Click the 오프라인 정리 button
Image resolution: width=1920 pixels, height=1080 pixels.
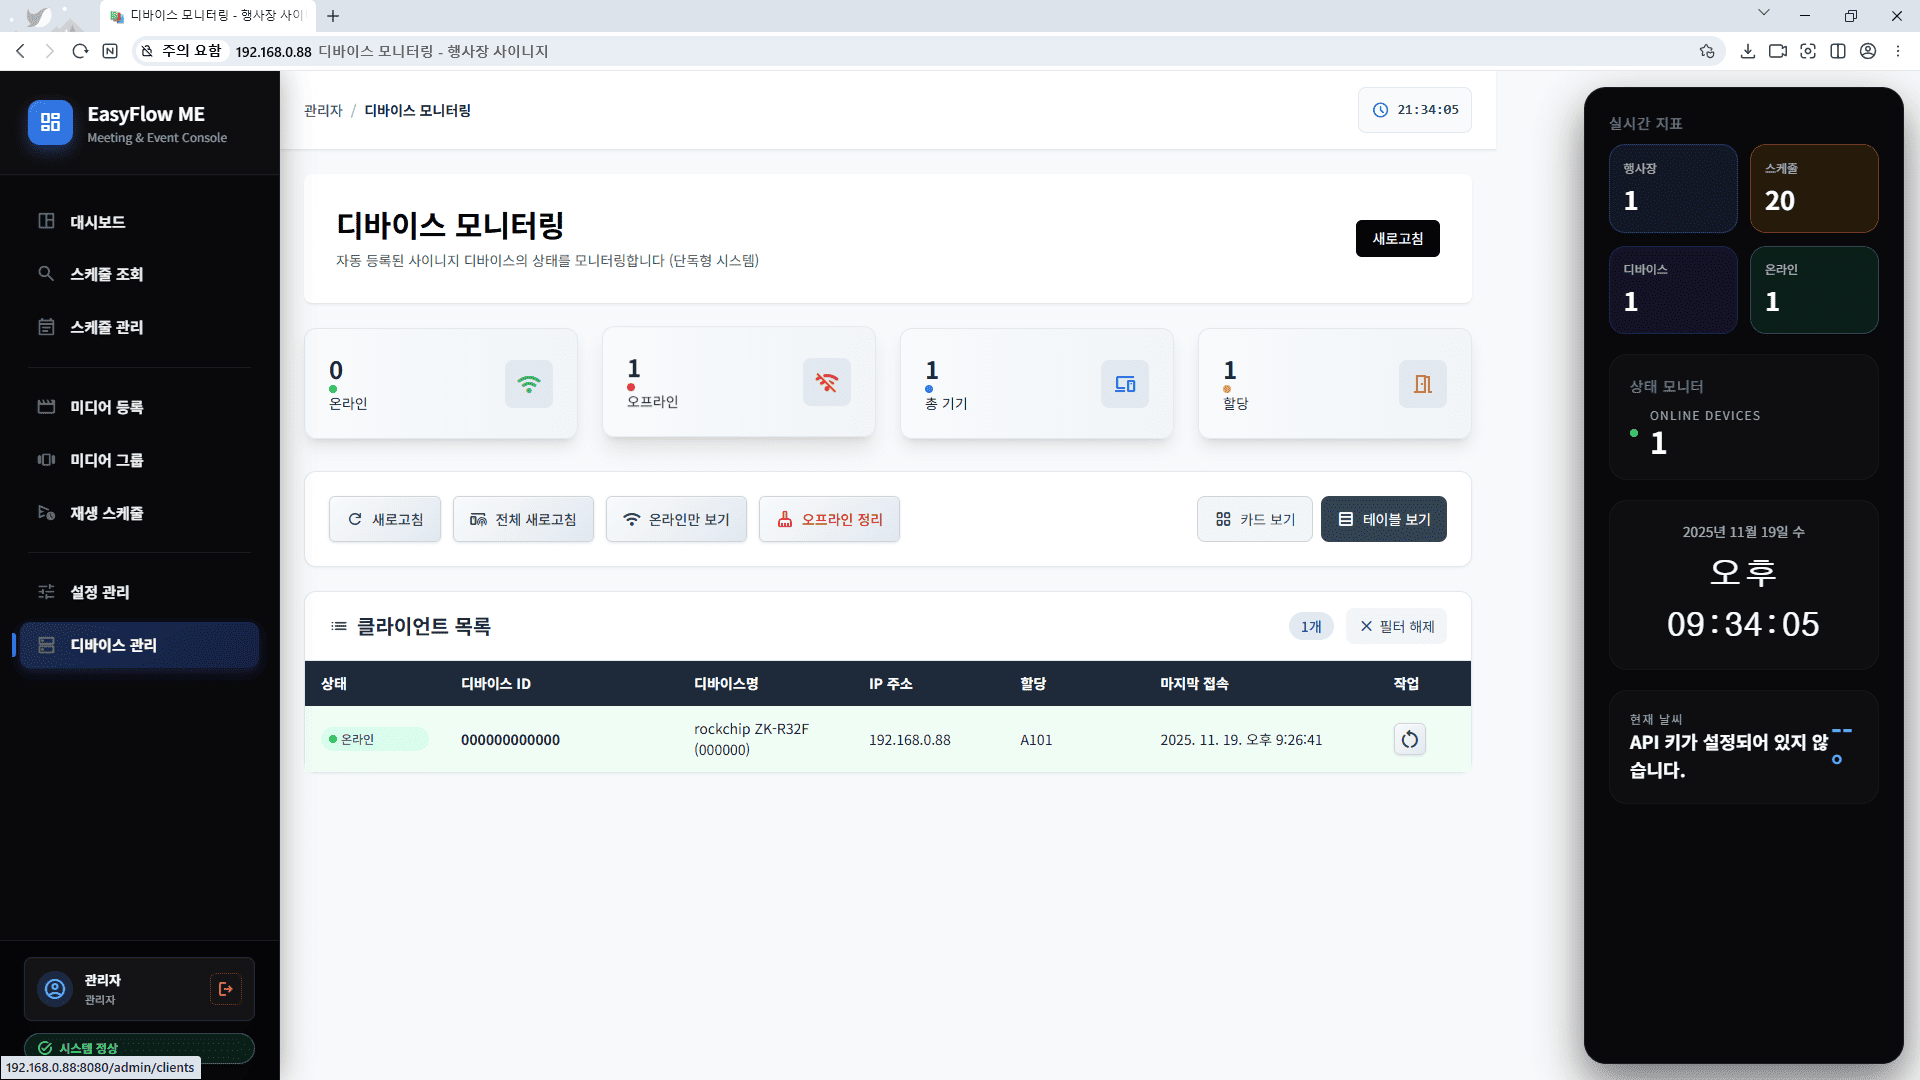(829, 519)
